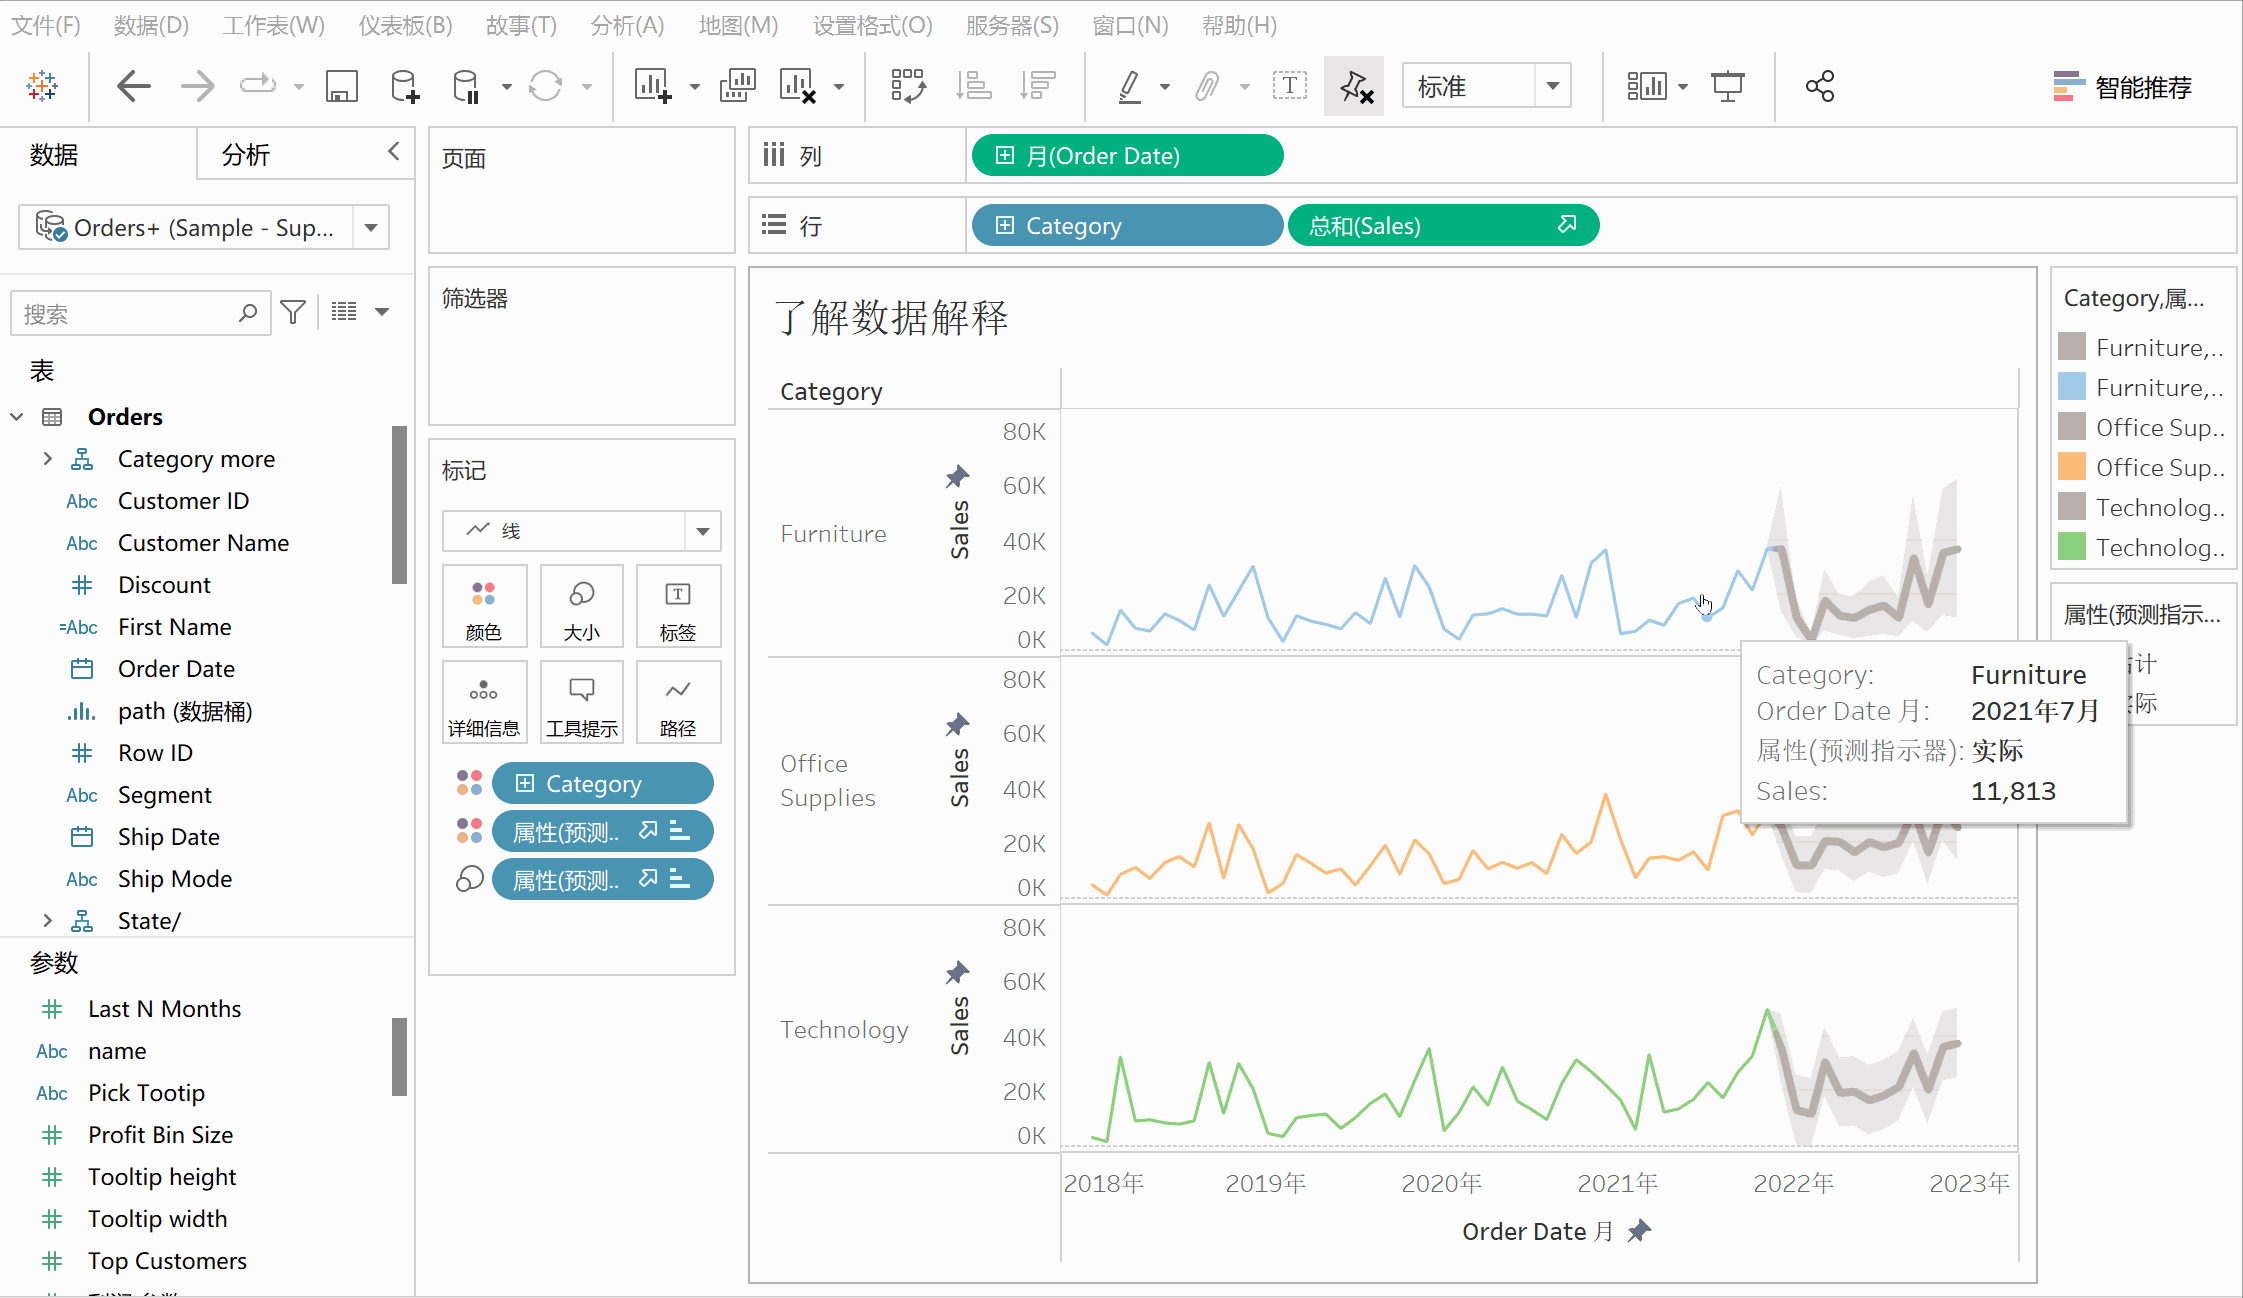Open the Color (颜色) marks card
The height and width of the screenshot is (1298, 2243).
point(484,607)
